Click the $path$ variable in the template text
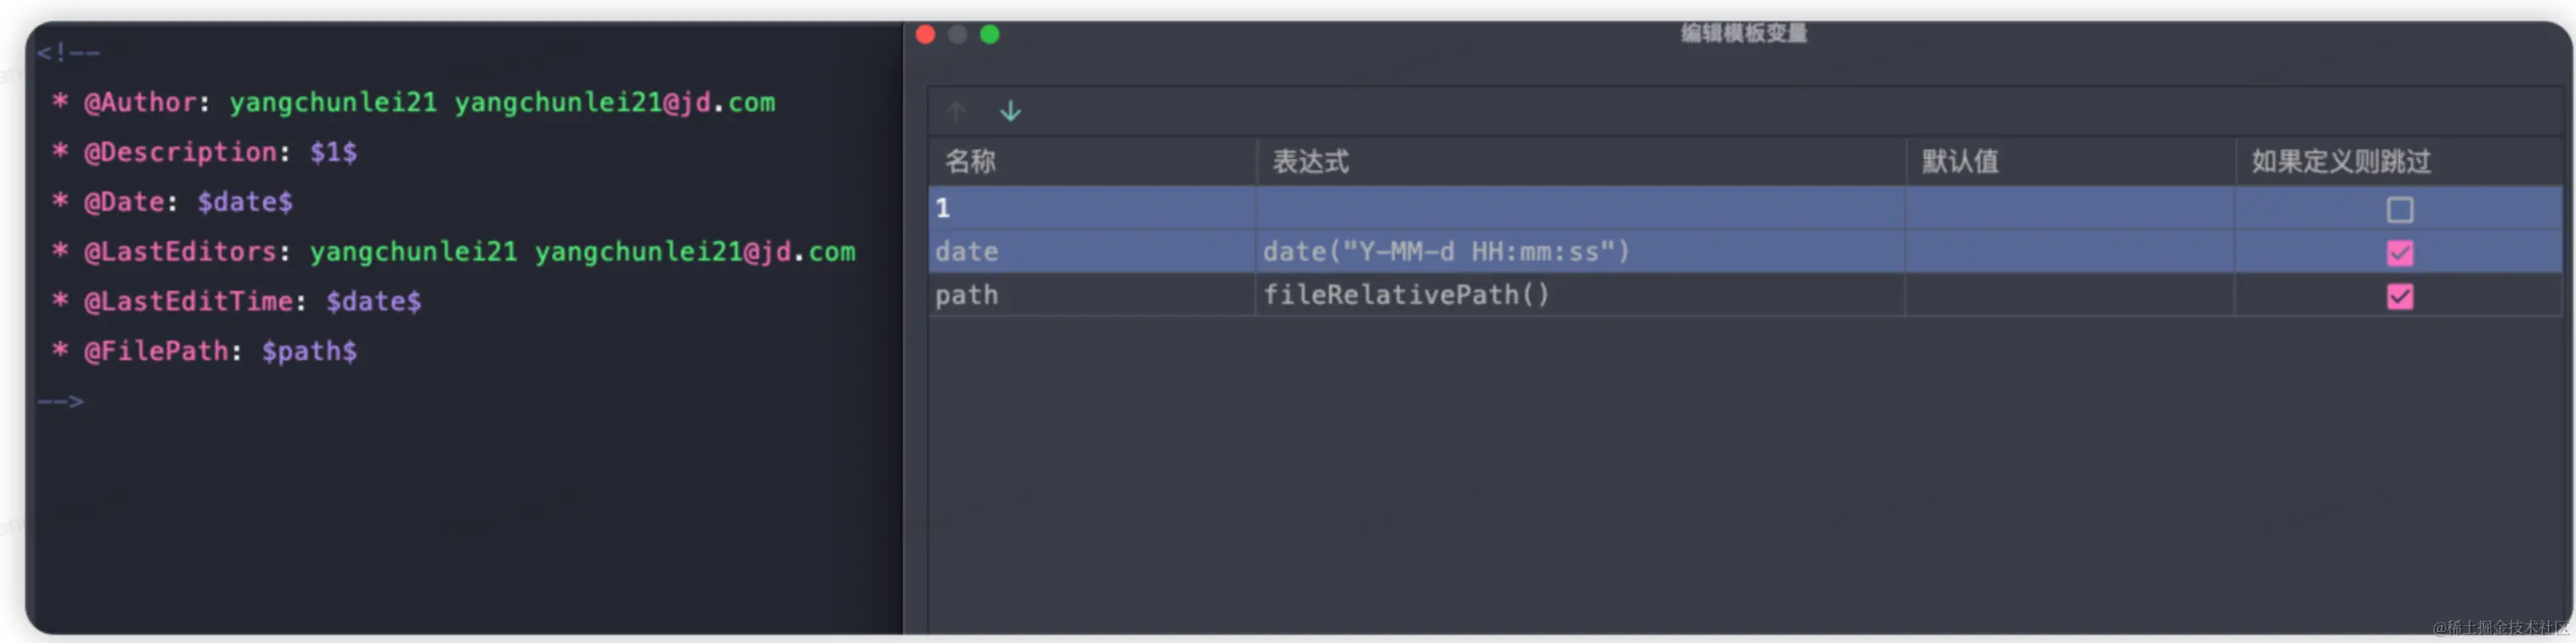This screenshot has width=2576, height=643. [x=309, y=352]
